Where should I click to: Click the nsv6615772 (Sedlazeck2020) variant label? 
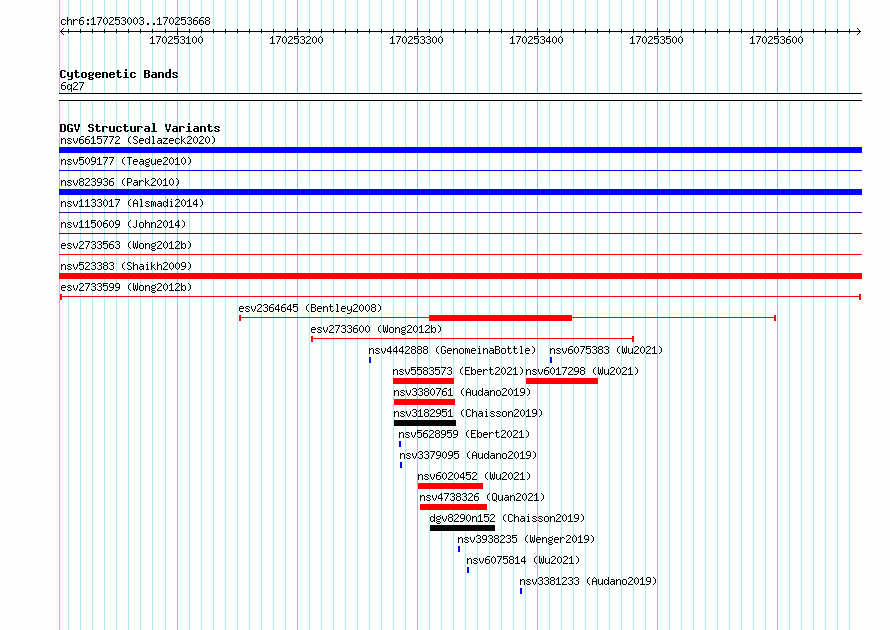click(138, 140)
